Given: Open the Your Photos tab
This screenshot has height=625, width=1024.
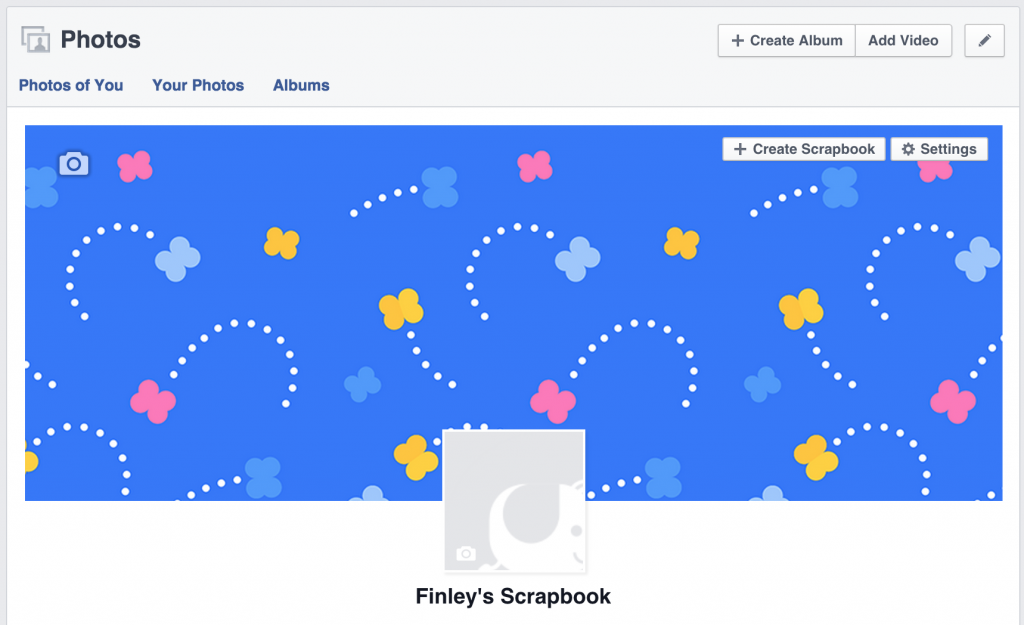Looking at the screenshot, I should click(x=198, y=85).
